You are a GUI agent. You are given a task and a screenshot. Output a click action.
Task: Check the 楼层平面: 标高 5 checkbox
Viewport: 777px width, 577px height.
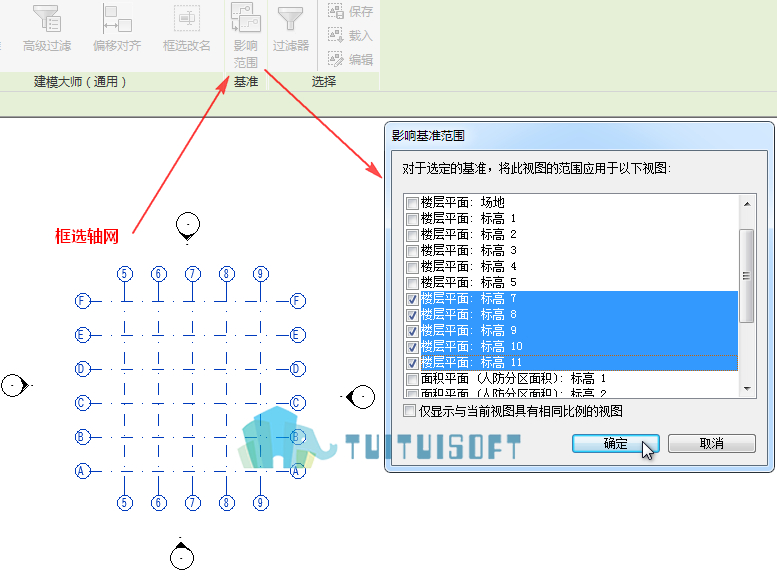click(x=412, y=283)
